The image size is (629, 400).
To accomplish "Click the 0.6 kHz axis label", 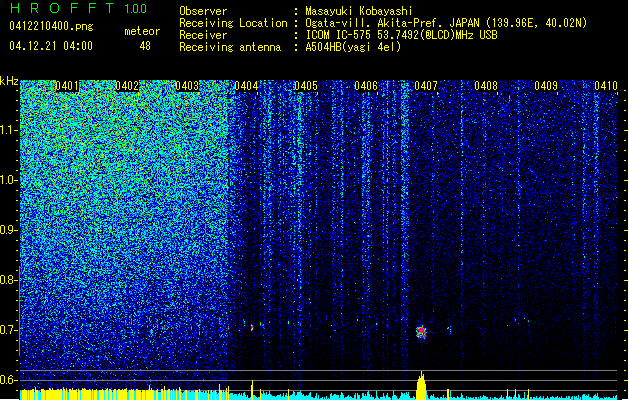I will 8,380.
